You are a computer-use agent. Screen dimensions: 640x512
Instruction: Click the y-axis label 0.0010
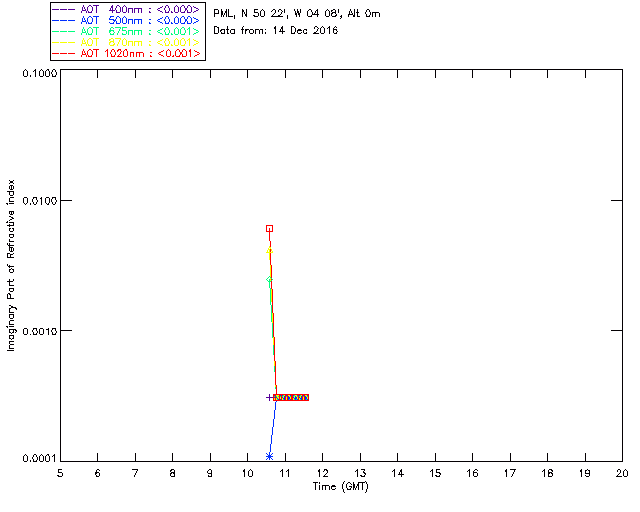point(40,331)
